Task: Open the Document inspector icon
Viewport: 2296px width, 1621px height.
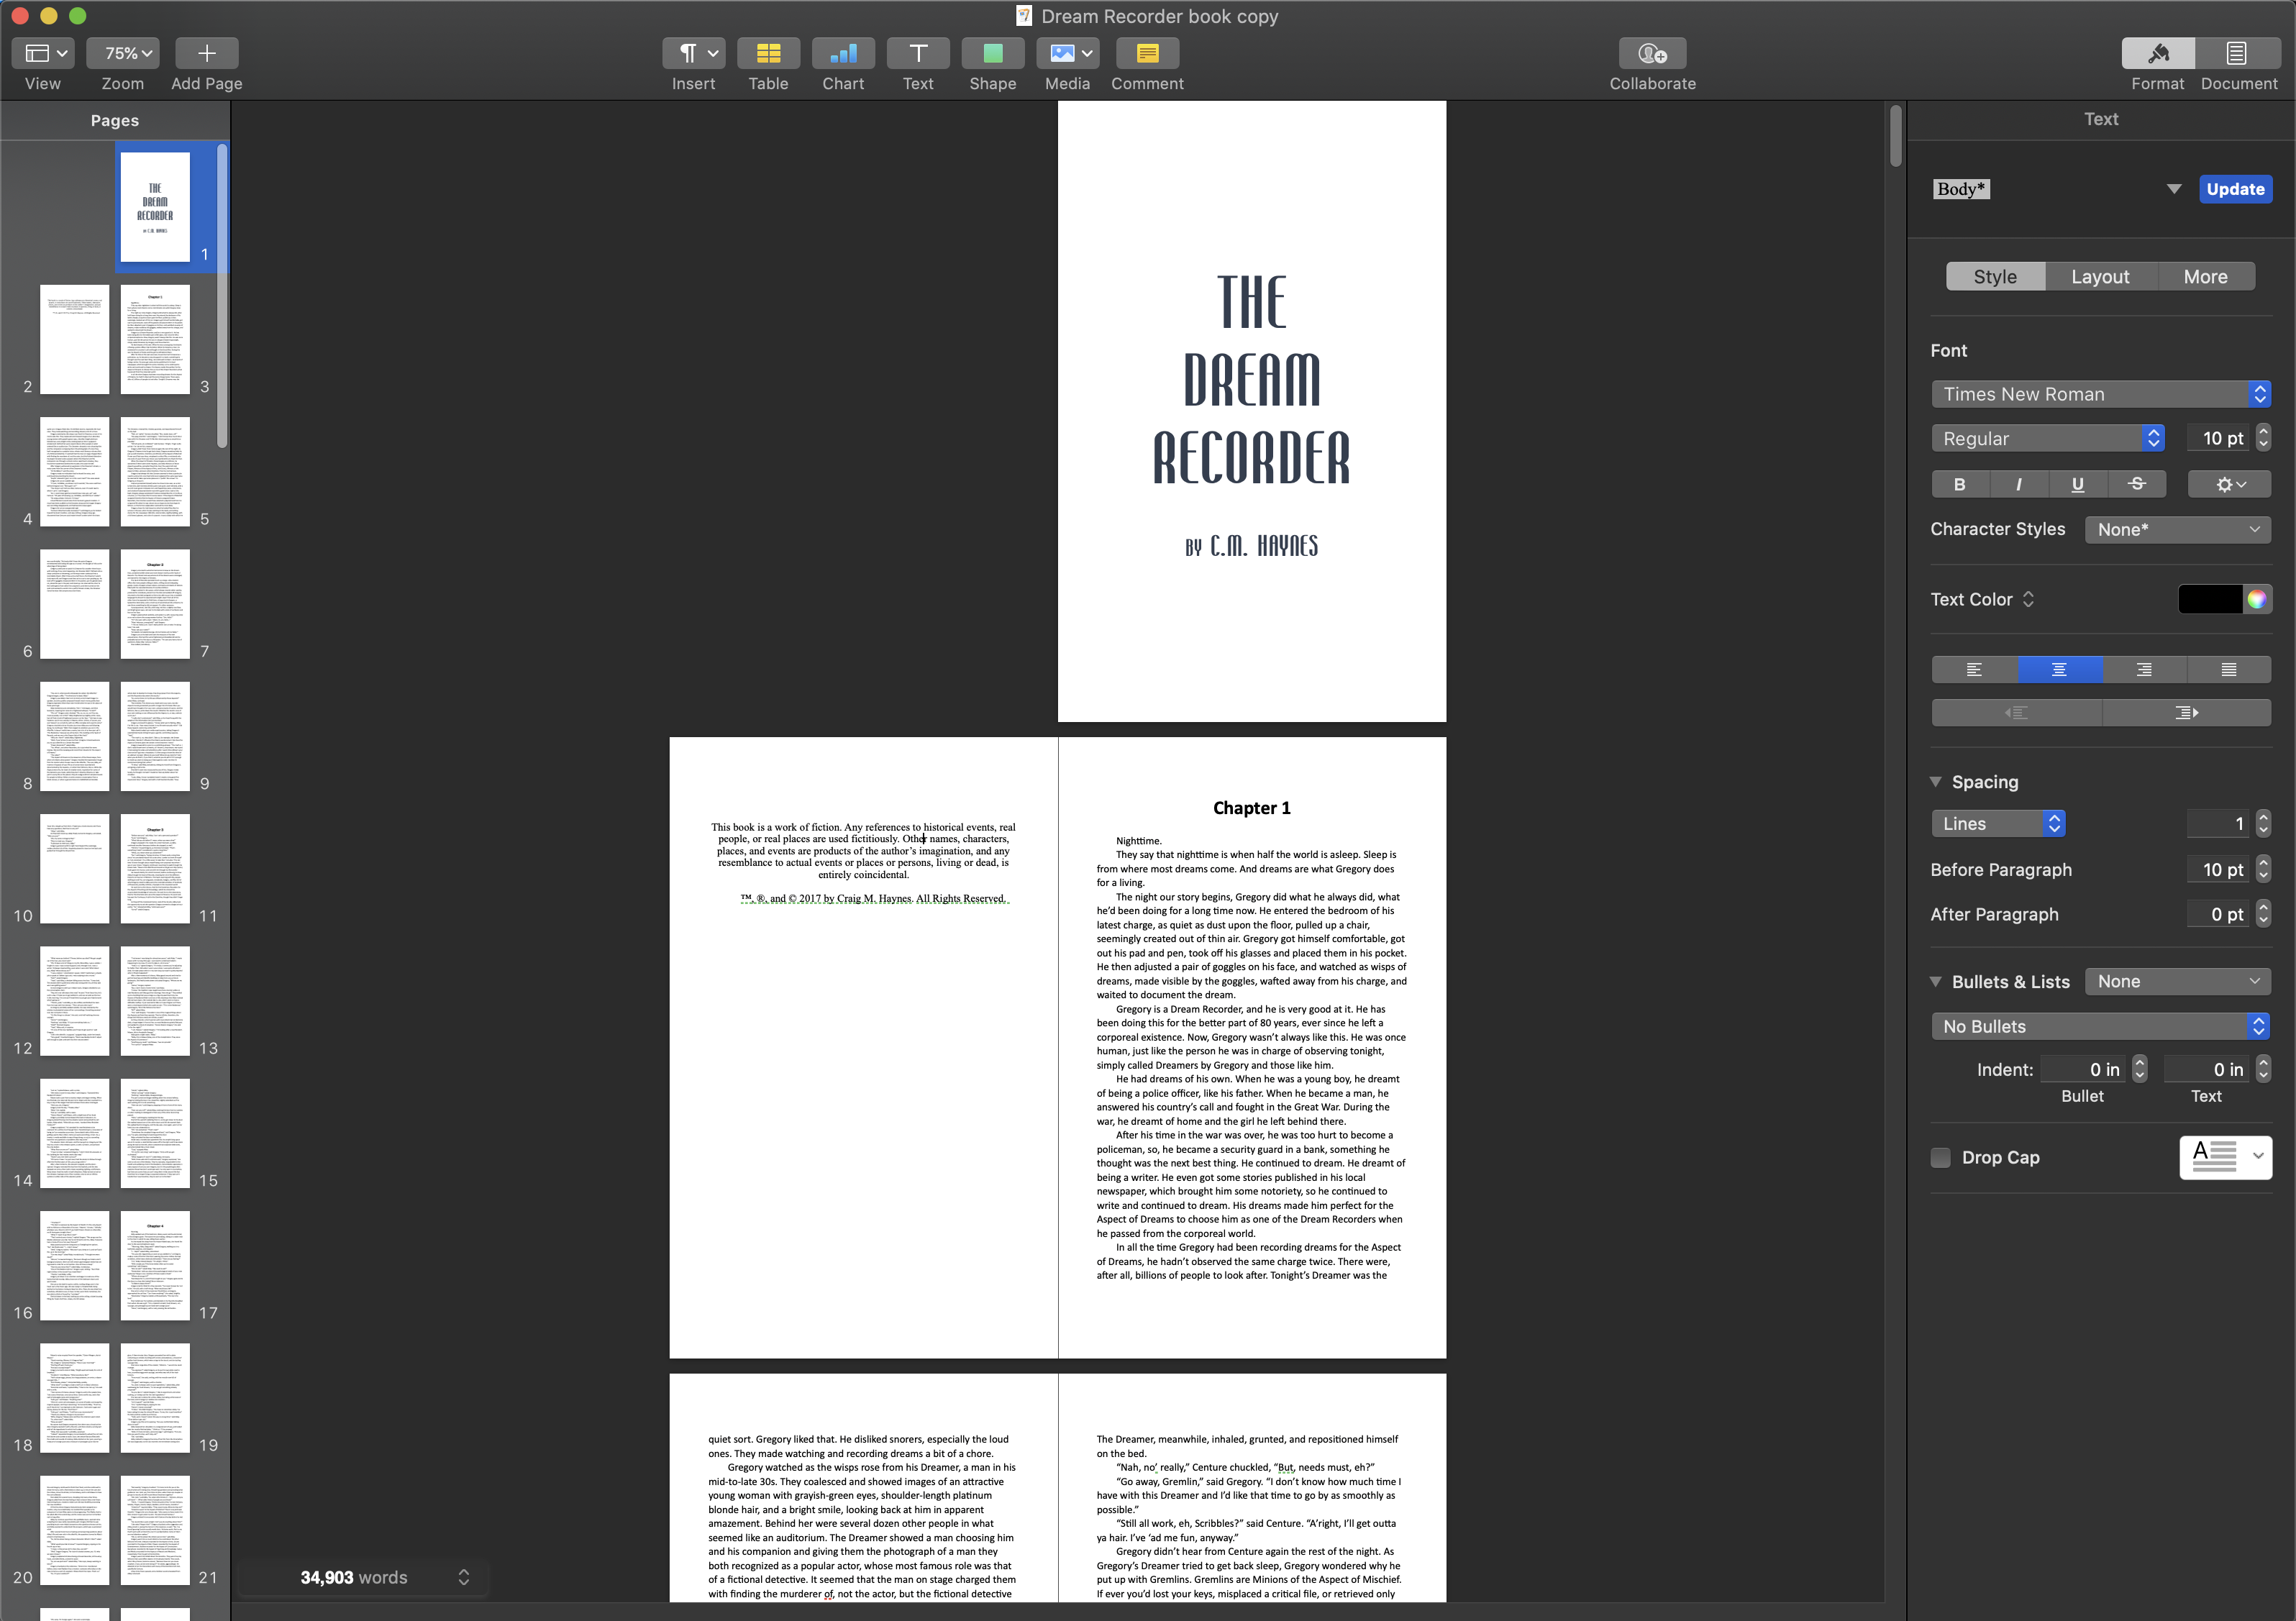Action: click(x=2237, y=53)
